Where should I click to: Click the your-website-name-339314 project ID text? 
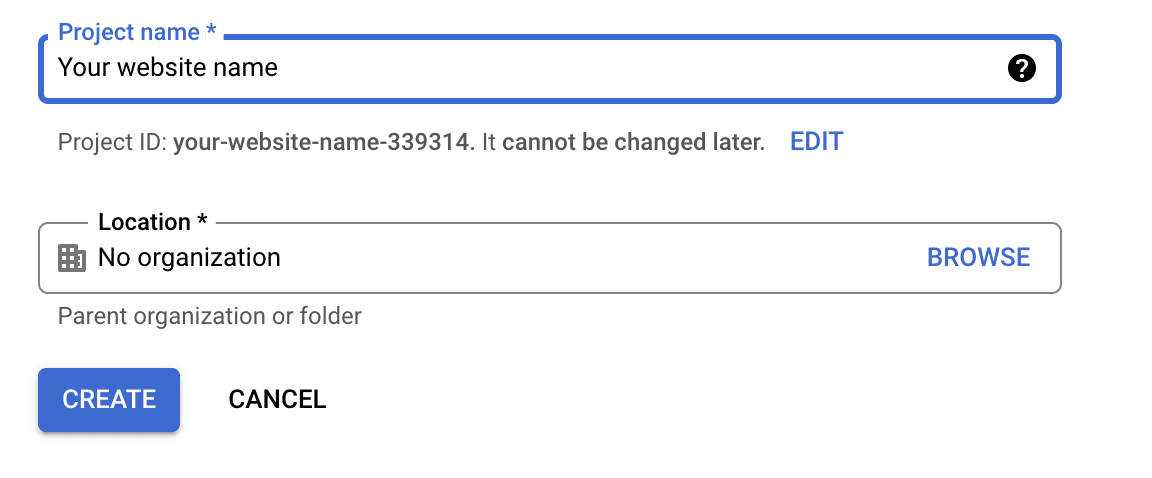(322, 142)
